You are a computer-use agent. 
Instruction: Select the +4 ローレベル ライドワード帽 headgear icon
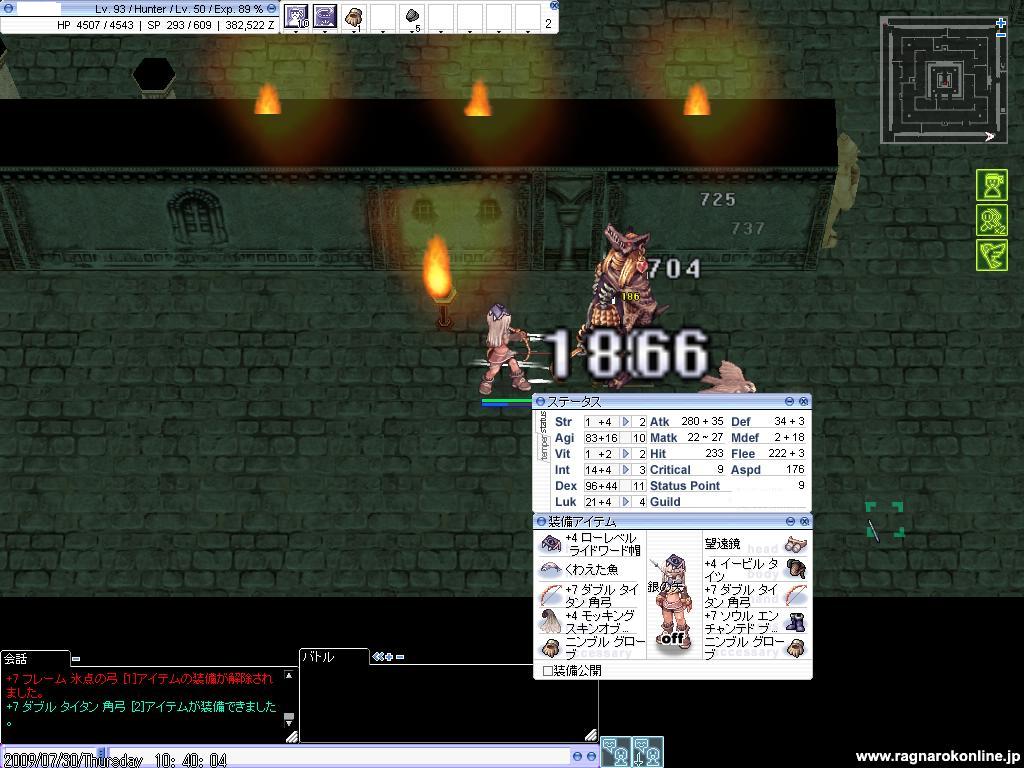[x=551, y=543]
